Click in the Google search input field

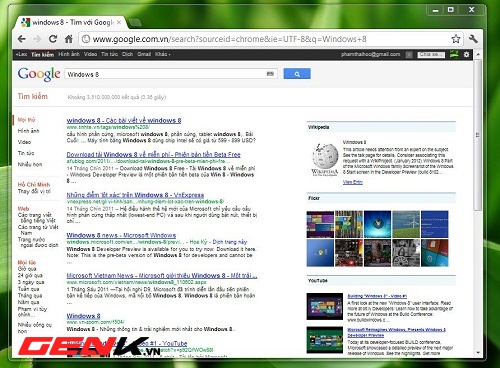click(x=166, y=74)
